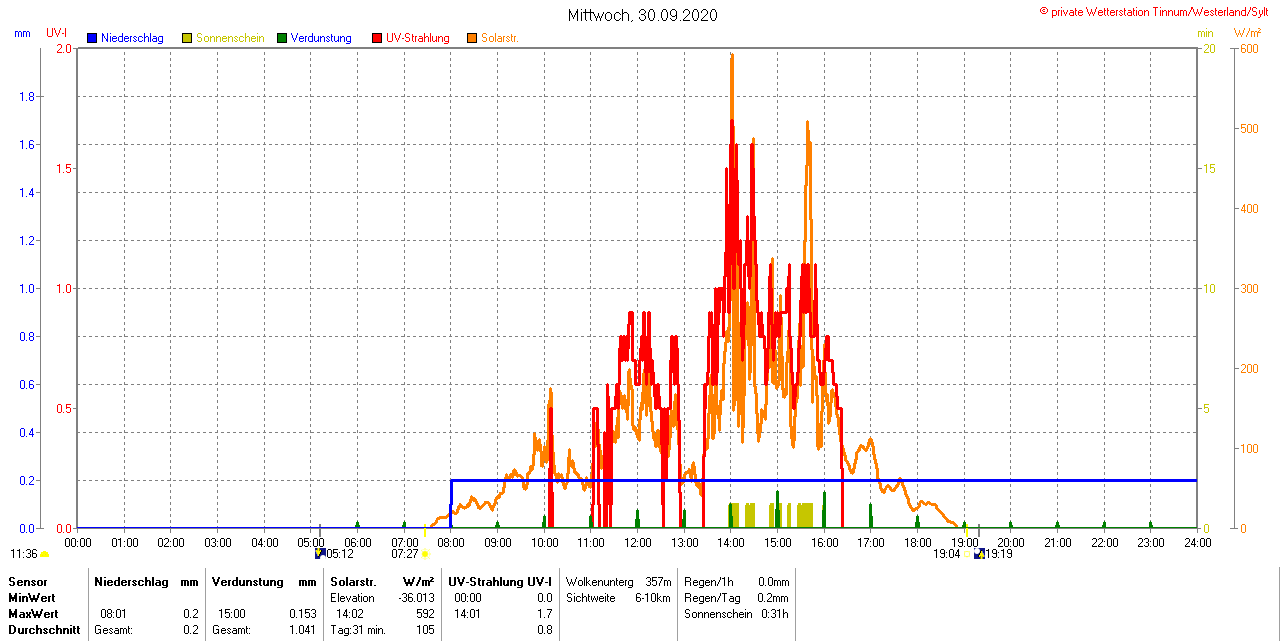Click the yellow sun icon beside 11:36
Image resolution: width=1280 pixels, height=641 pixels.
pyautogui.click(x=44, y=554)
